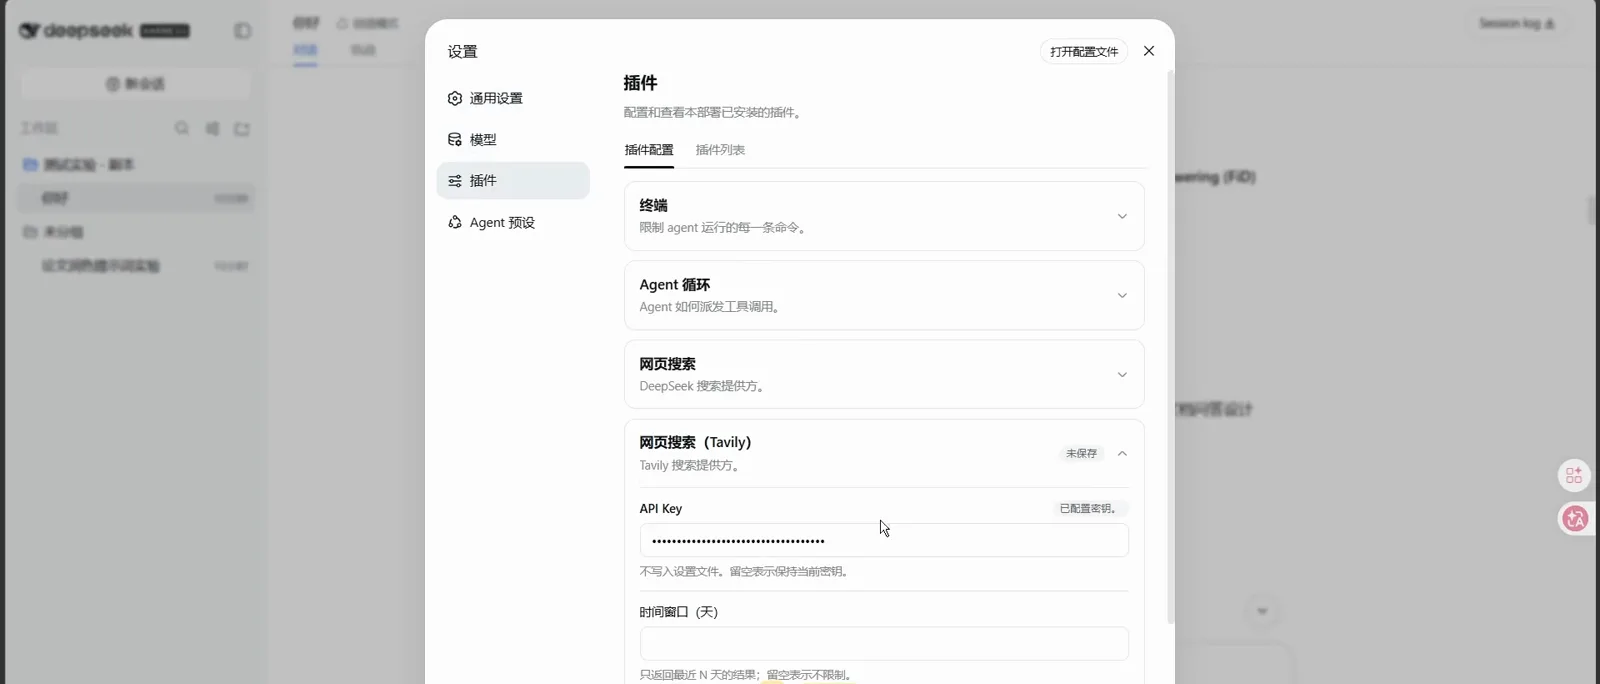1600x684 pixels.
Task: Click the 未保存 status badge
Action: point(1081,454)
